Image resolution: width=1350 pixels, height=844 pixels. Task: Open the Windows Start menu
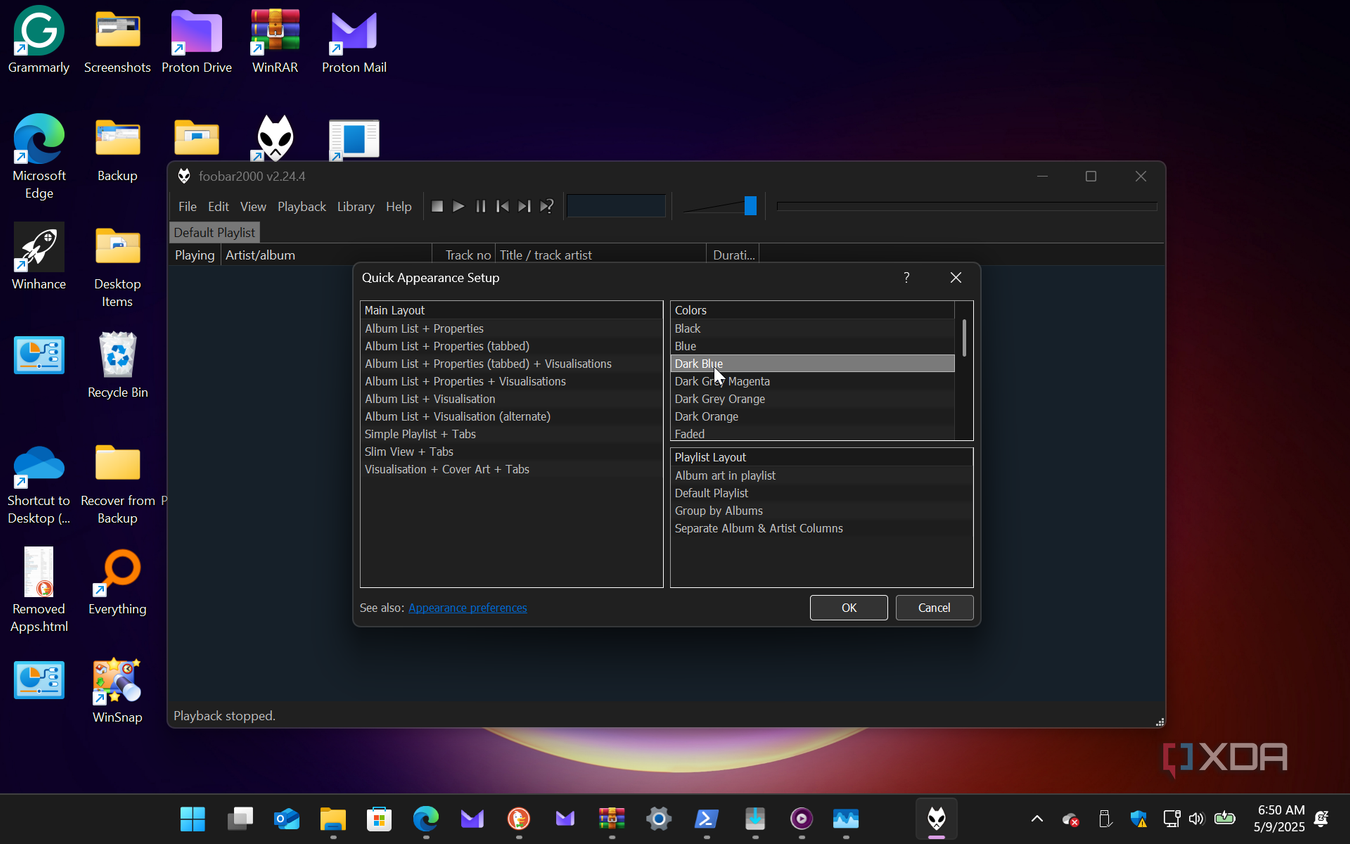click(x=193, y=819)
